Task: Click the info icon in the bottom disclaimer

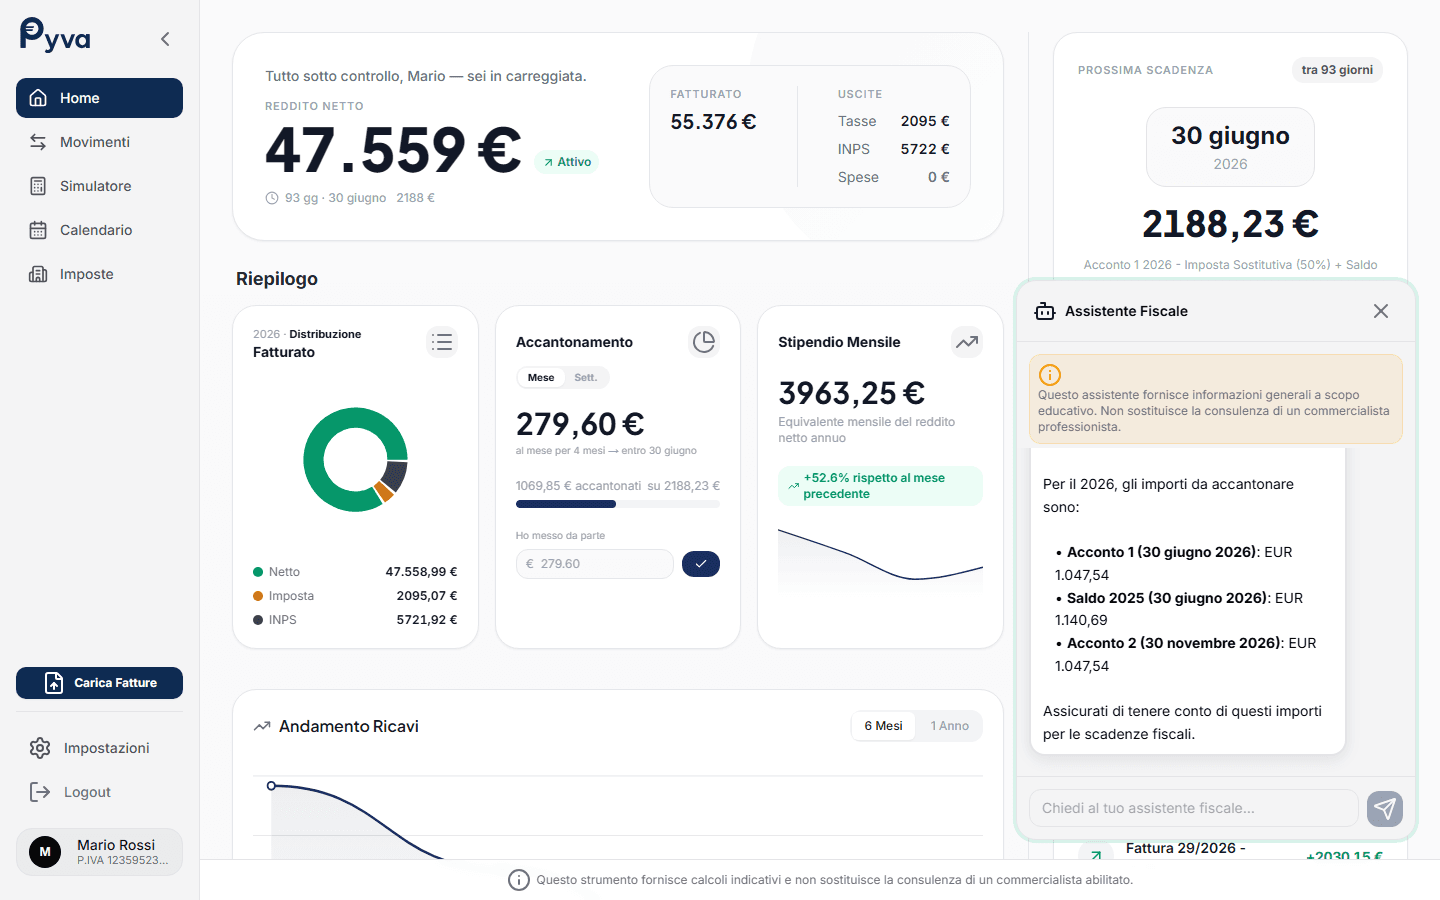Action: [x=519, y=880]
